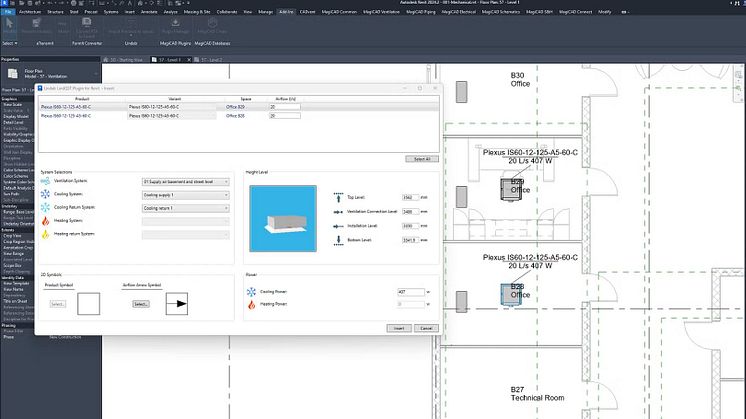Click the Ventilation Connection Level icon
Image resolution: width=746 pixels, height=419 pixels.
coord(338,212)
